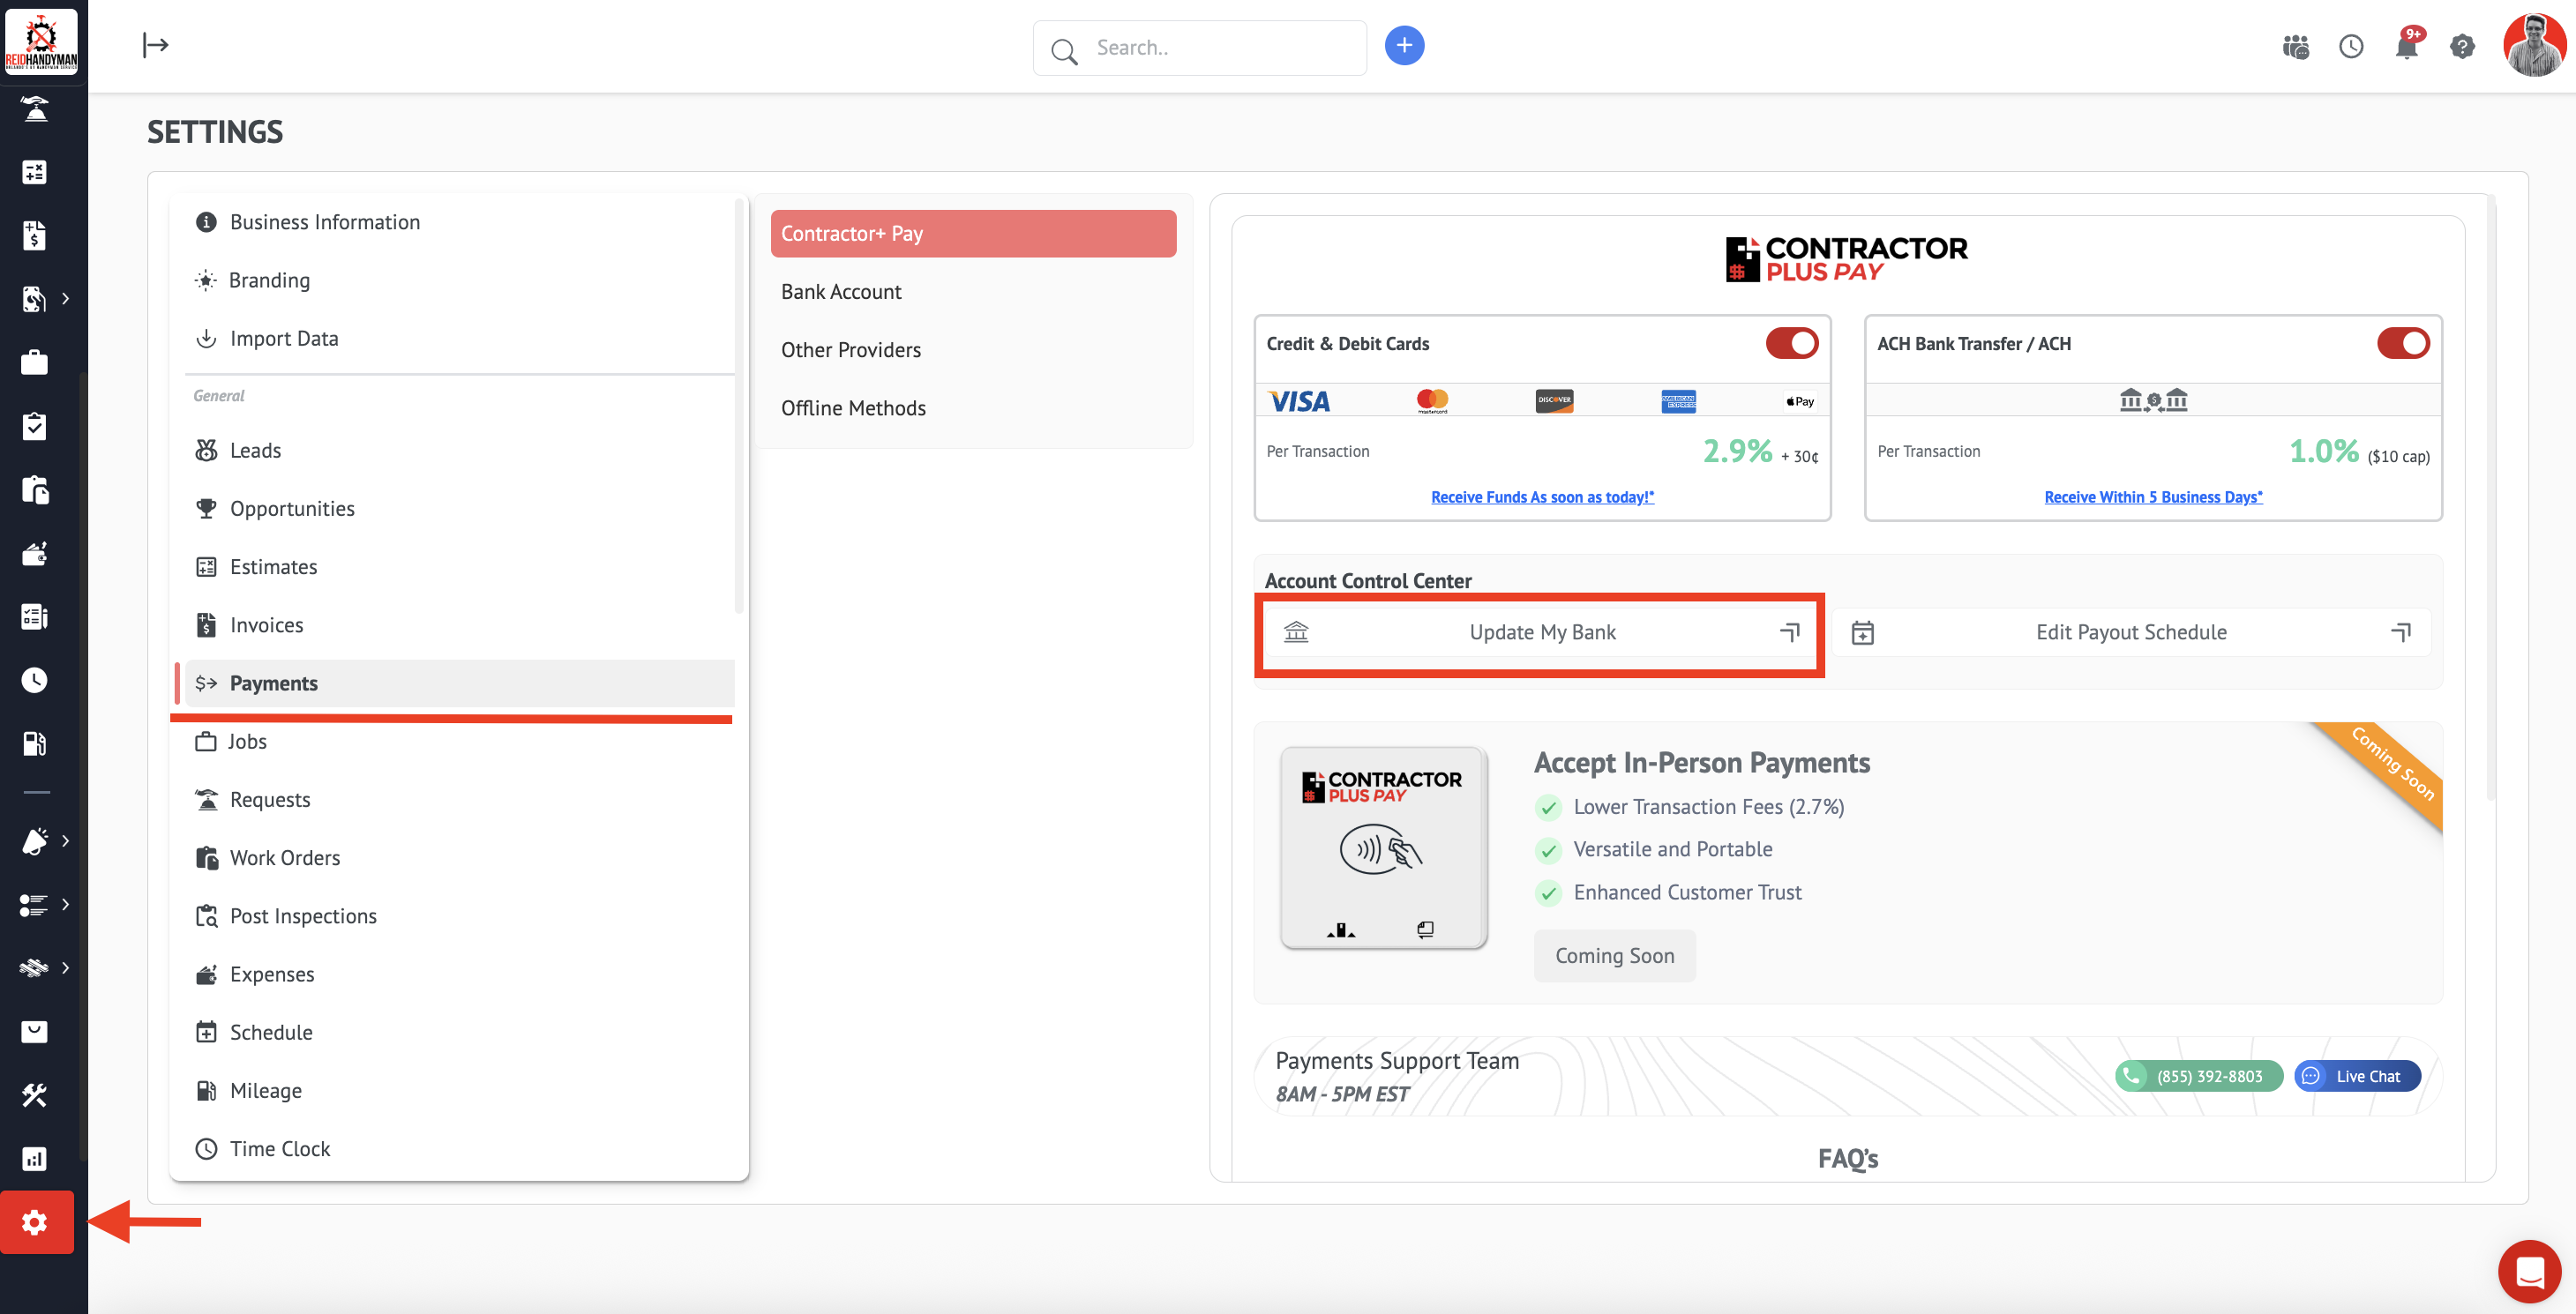Viewport: 2576px width, 1314px height.
Task: Open the red chat widget bubble
Action: click(2529, 1272)
